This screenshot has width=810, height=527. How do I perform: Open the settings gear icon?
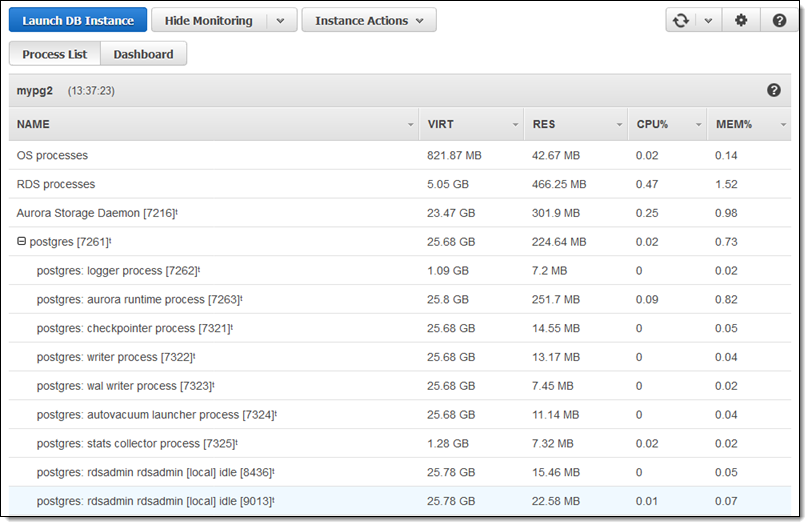coord(741,20)
